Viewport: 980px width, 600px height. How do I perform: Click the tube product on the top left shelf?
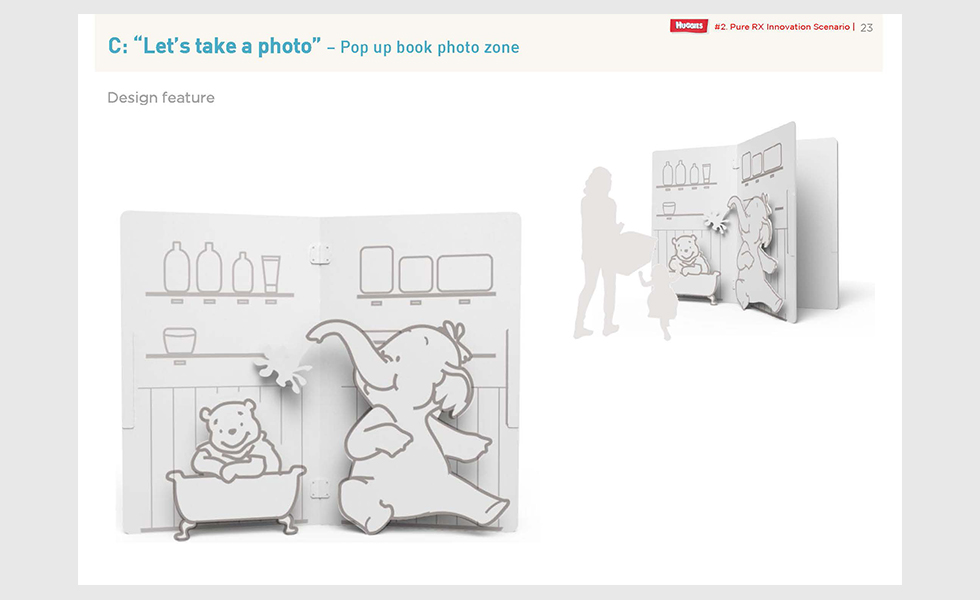click(271, 274)
